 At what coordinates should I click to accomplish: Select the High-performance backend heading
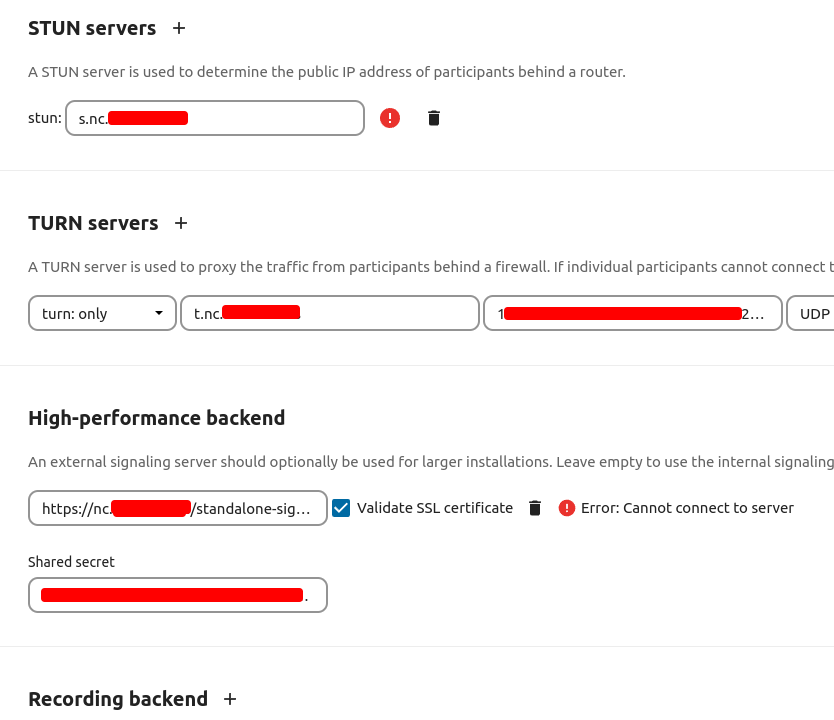tap(157, 418)
